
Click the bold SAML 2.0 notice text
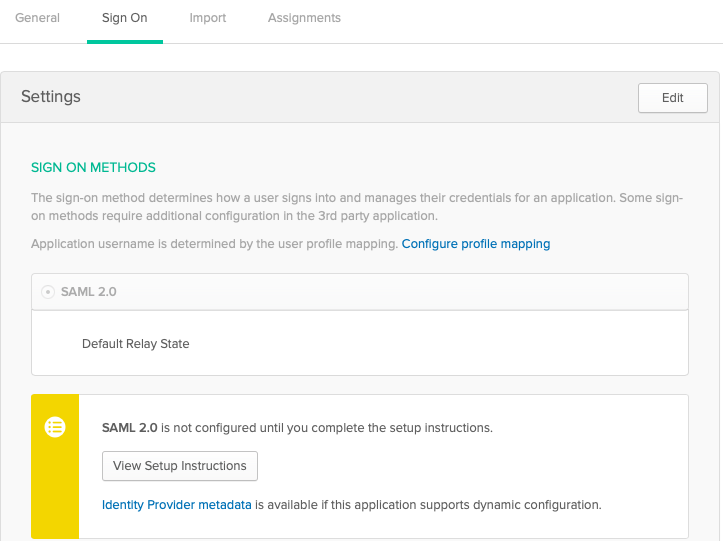click(x=130, y=428)
